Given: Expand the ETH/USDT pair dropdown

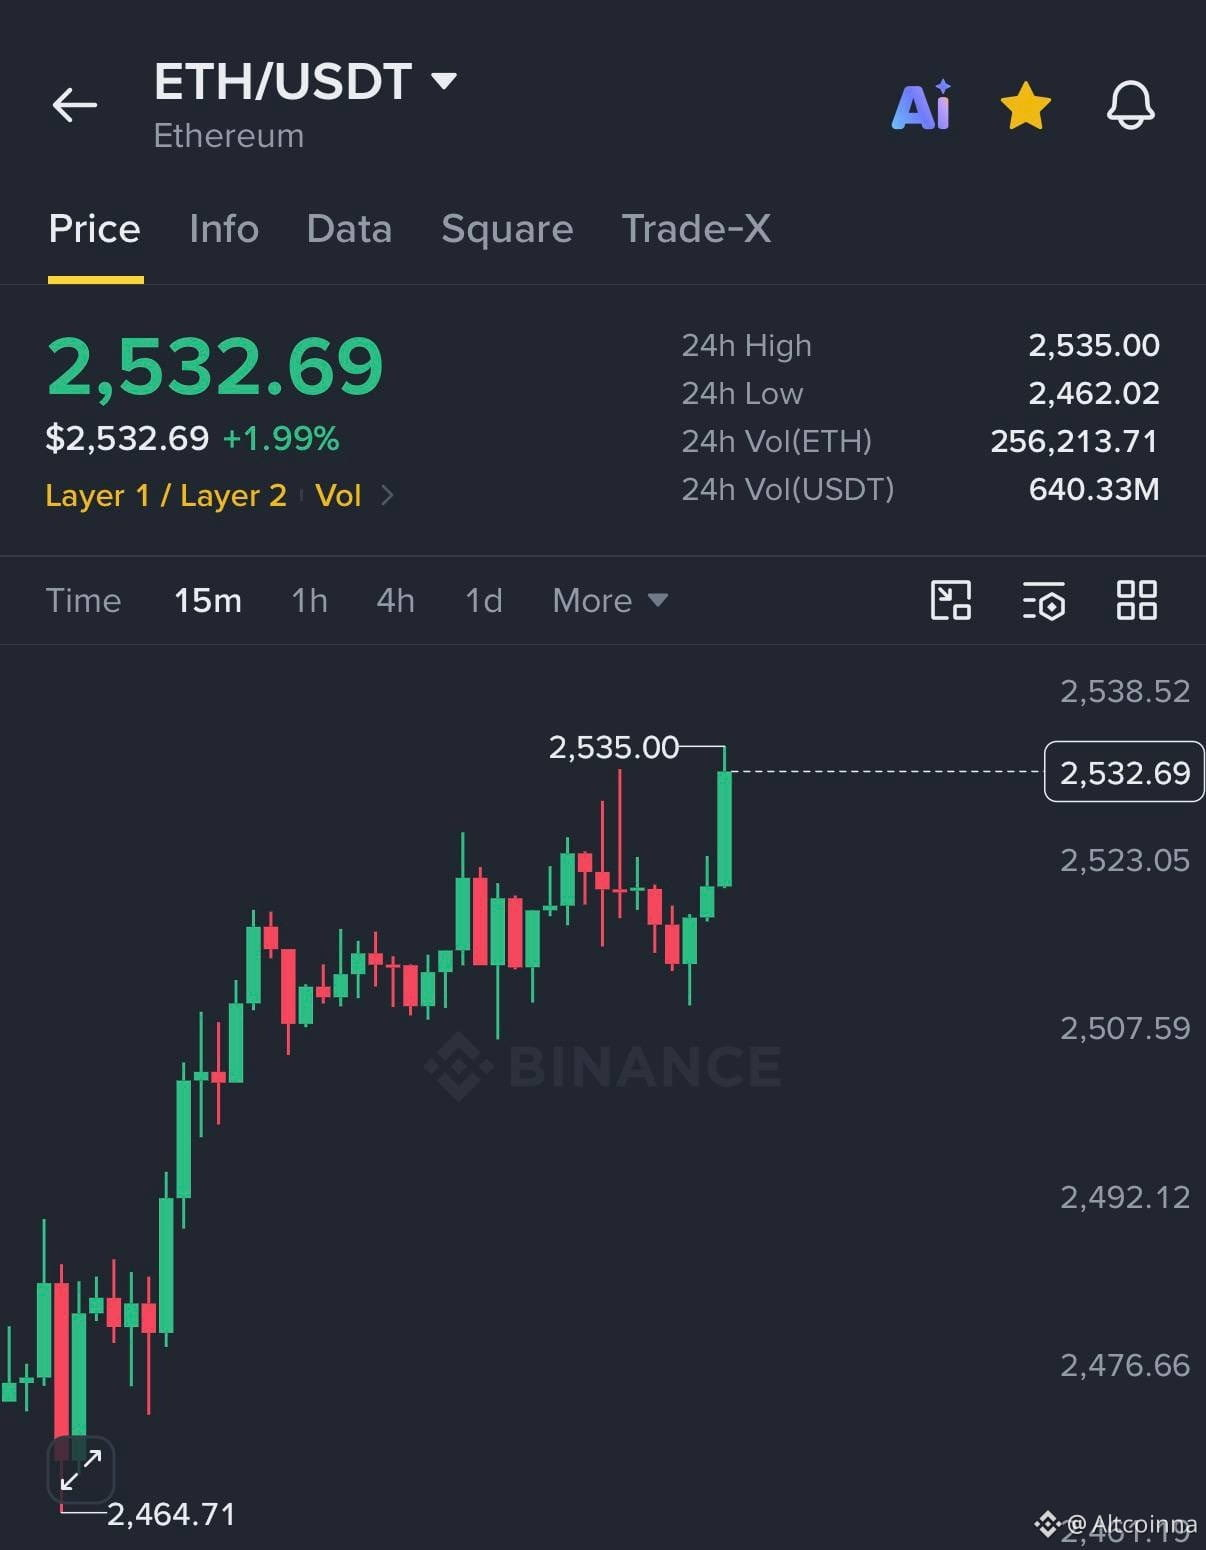Looking at the screenshot, I should click(x=444, y=80).
